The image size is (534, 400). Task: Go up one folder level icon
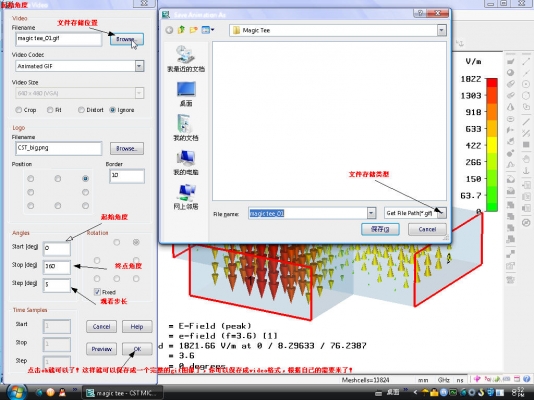pyautogui.click(x=181, y=30)
